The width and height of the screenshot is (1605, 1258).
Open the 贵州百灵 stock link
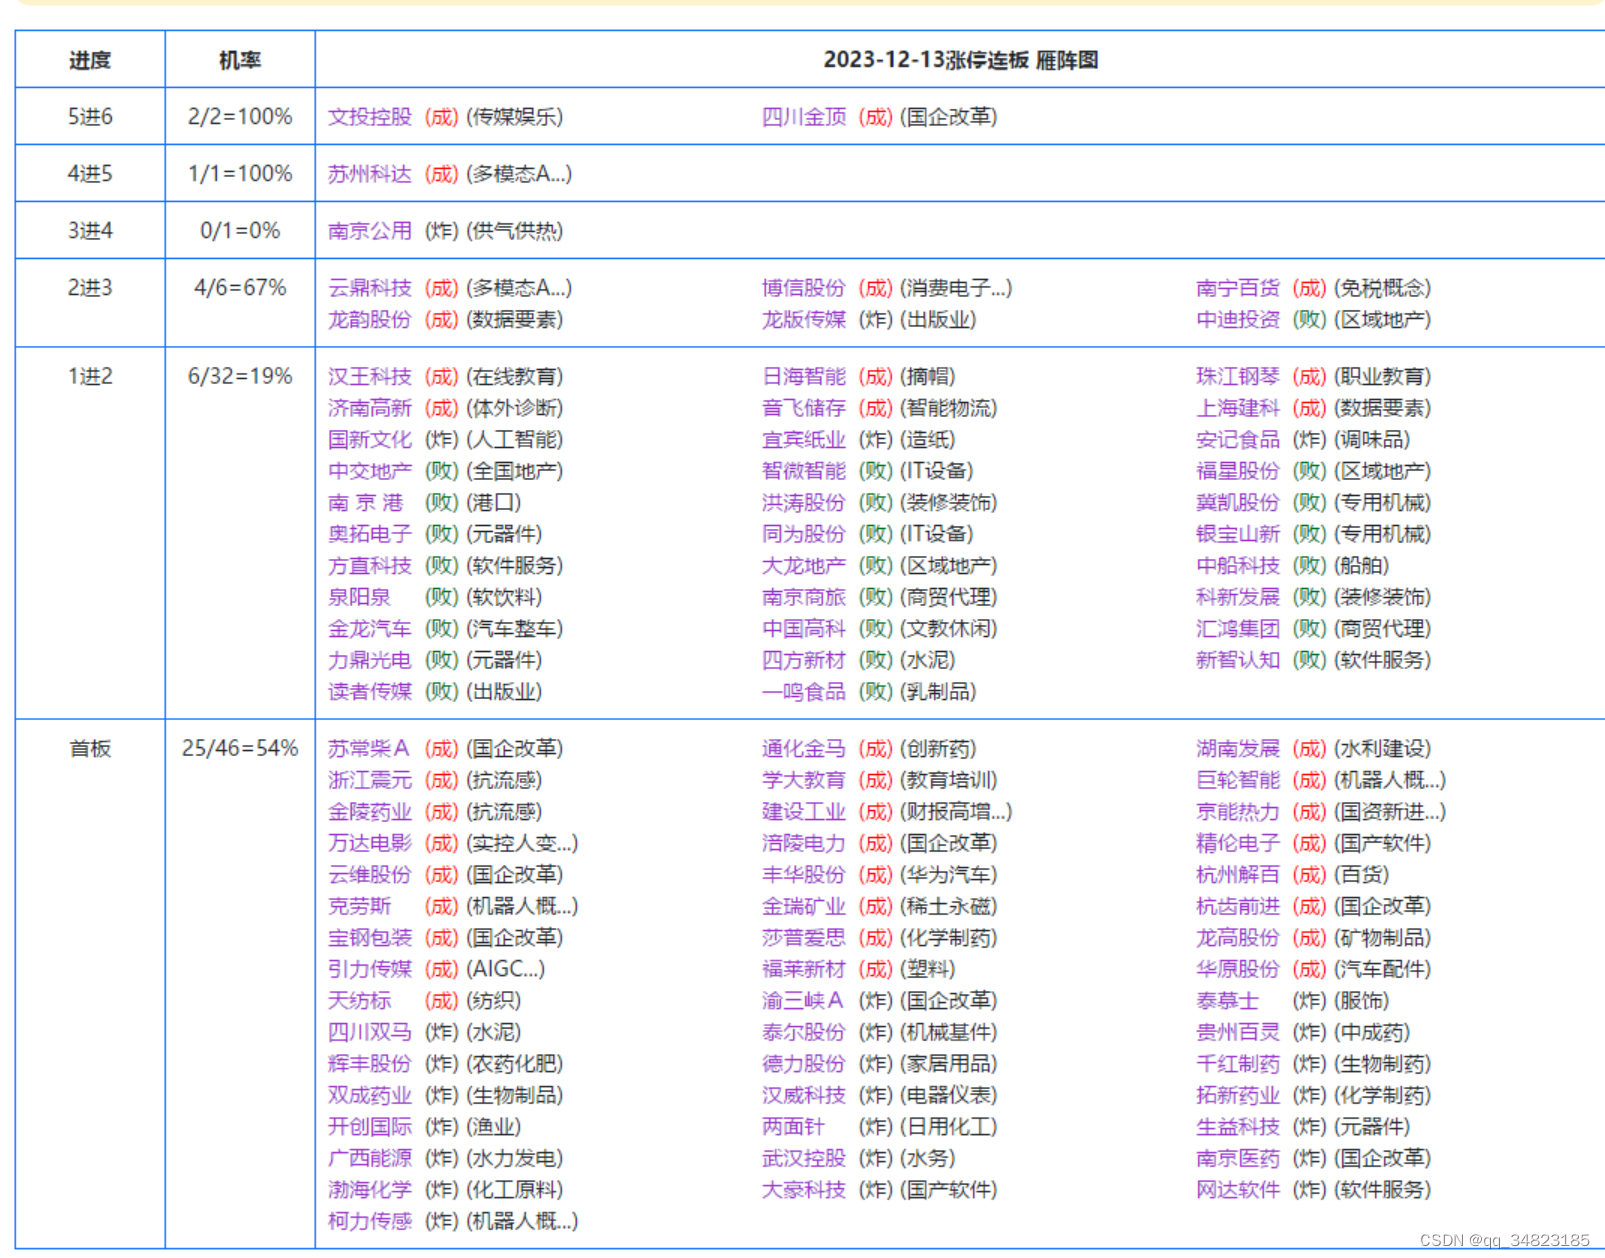point(1238,1032)
